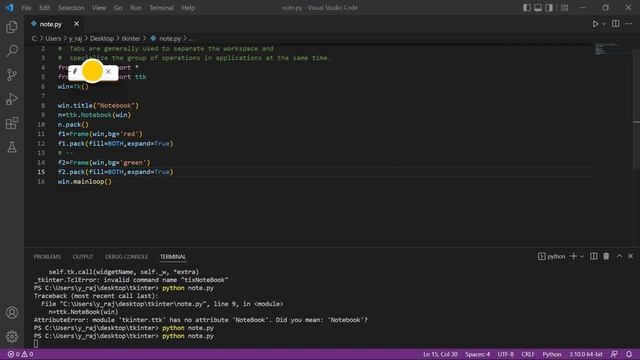Select interpreter 3.10.0 64-bit
The image size is (640, 360).
[586, 354]
